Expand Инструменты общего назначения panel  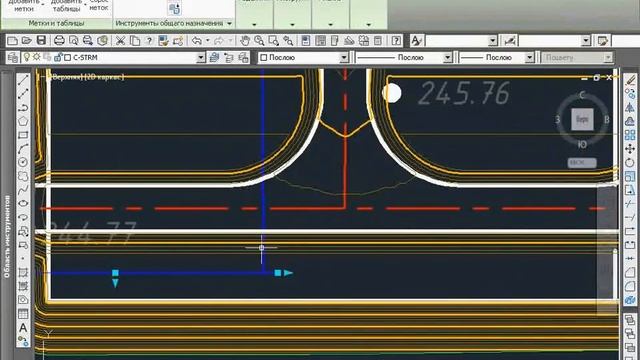[x=229, y=24]
